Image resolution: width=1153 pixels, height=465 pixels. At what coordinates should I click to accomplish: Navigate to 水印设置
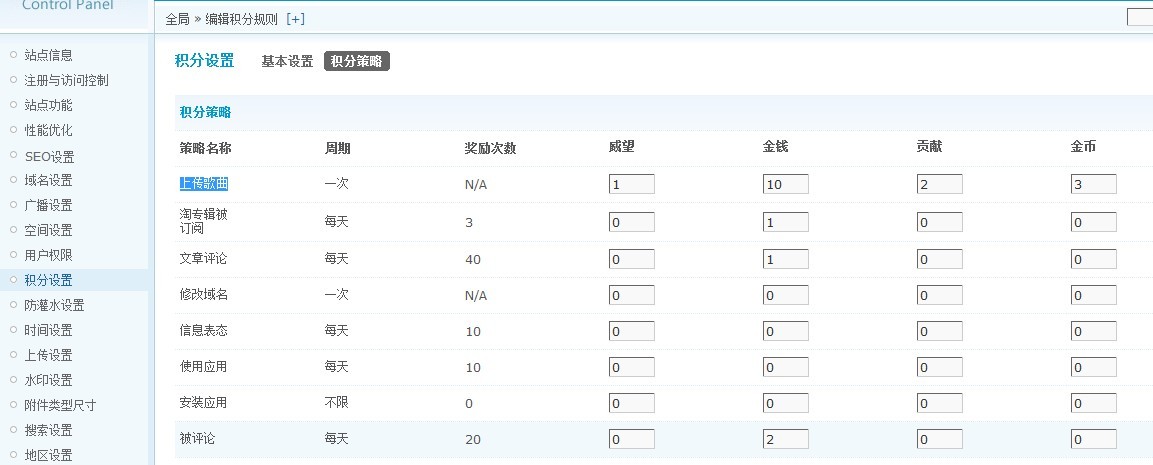(48, 380)
